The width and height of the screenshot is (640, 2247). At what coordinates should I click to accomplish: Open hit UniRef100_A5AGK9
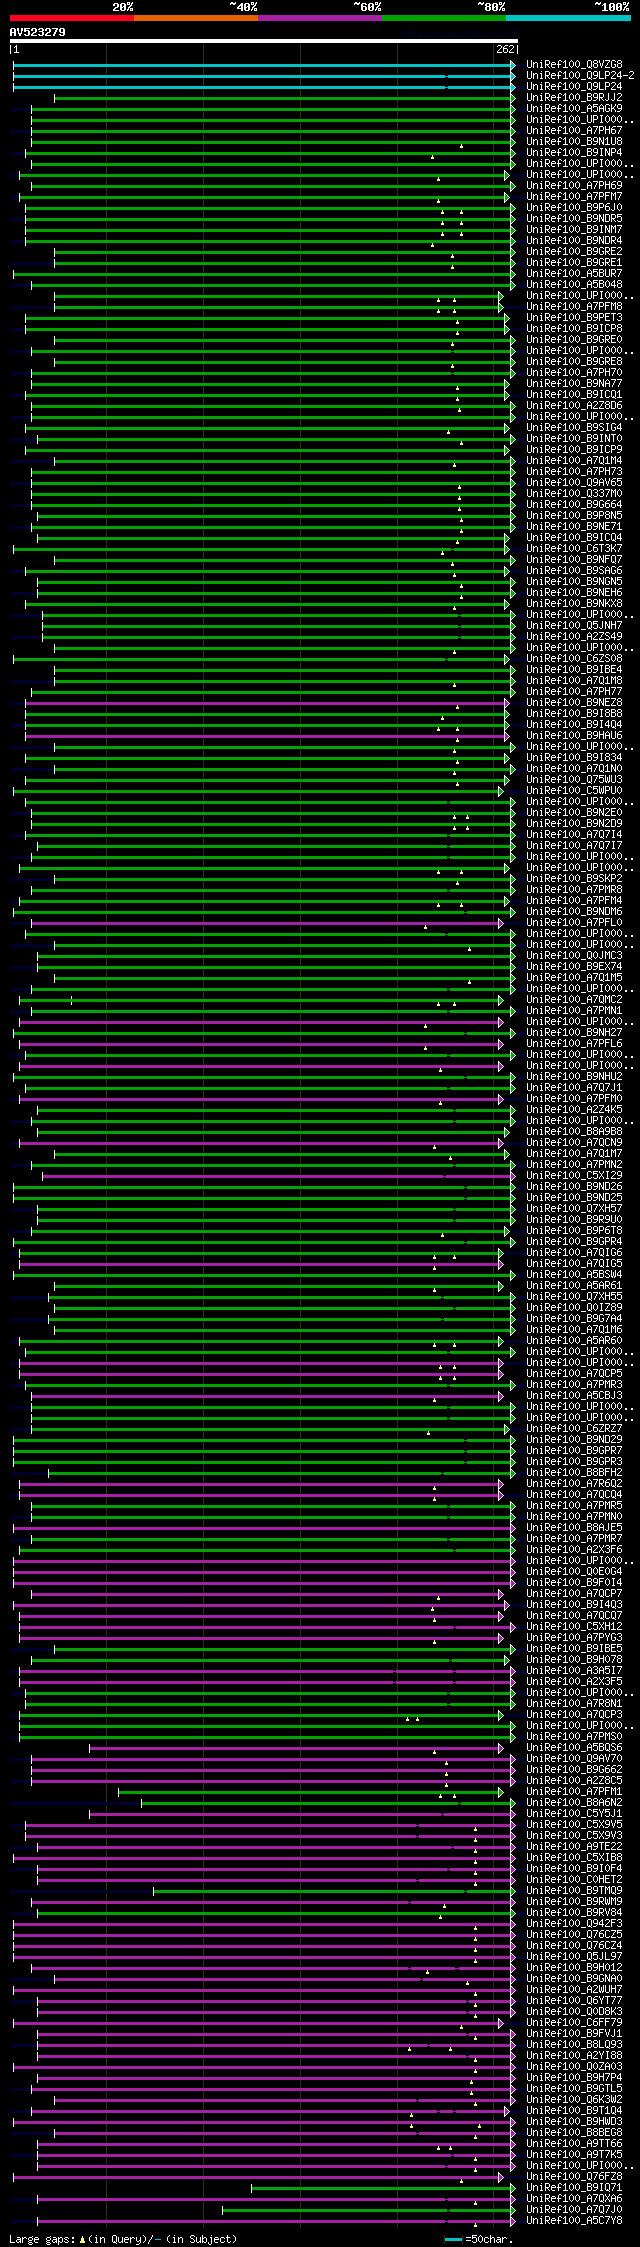point(574,109)
